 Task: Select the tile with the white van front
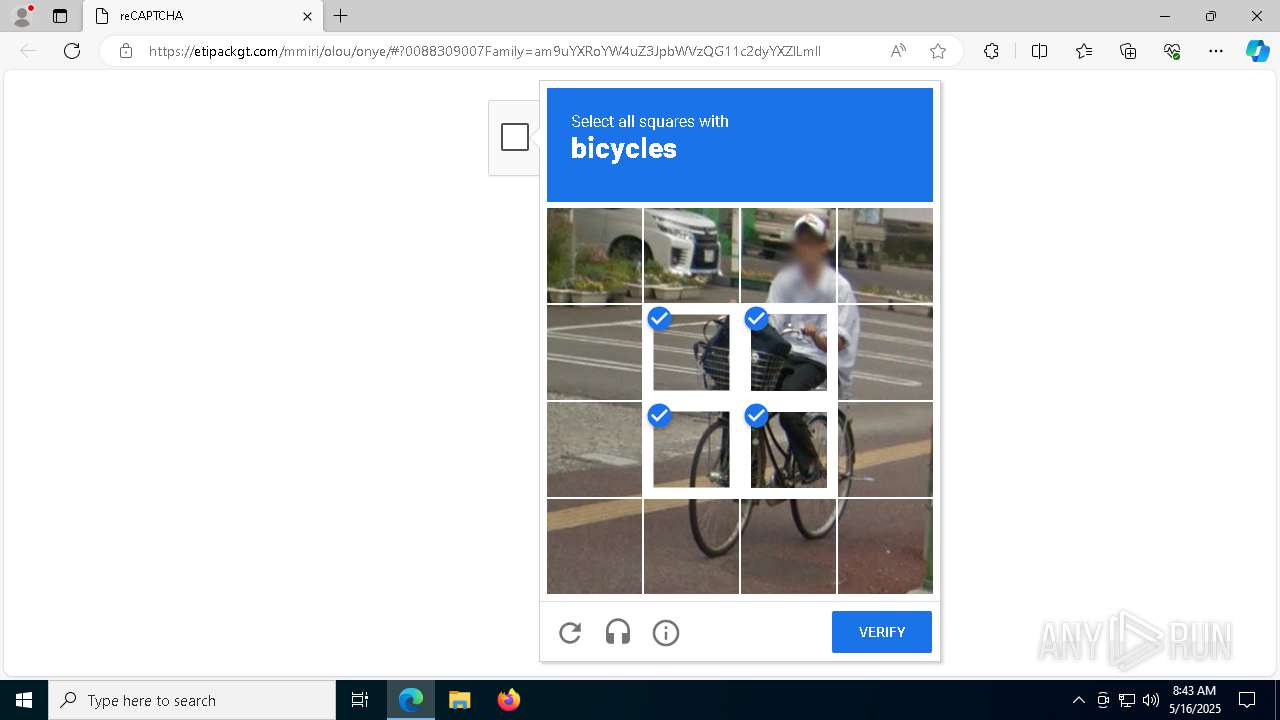(691, 255)
